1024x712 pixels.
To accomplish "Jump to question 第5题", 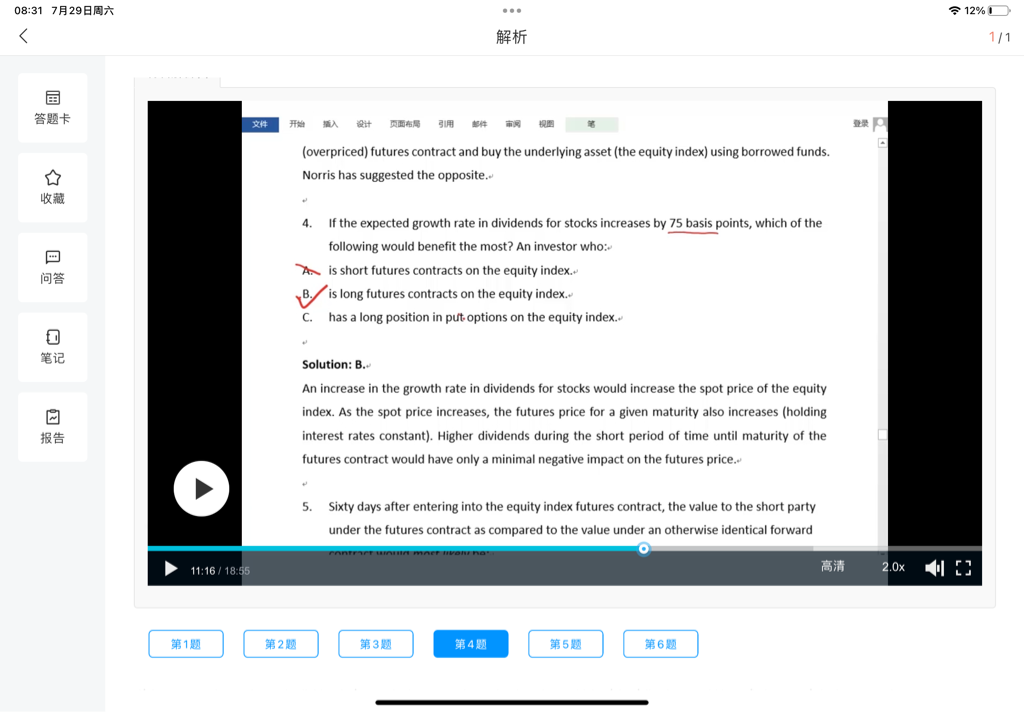I will click(x=566, y=644).
